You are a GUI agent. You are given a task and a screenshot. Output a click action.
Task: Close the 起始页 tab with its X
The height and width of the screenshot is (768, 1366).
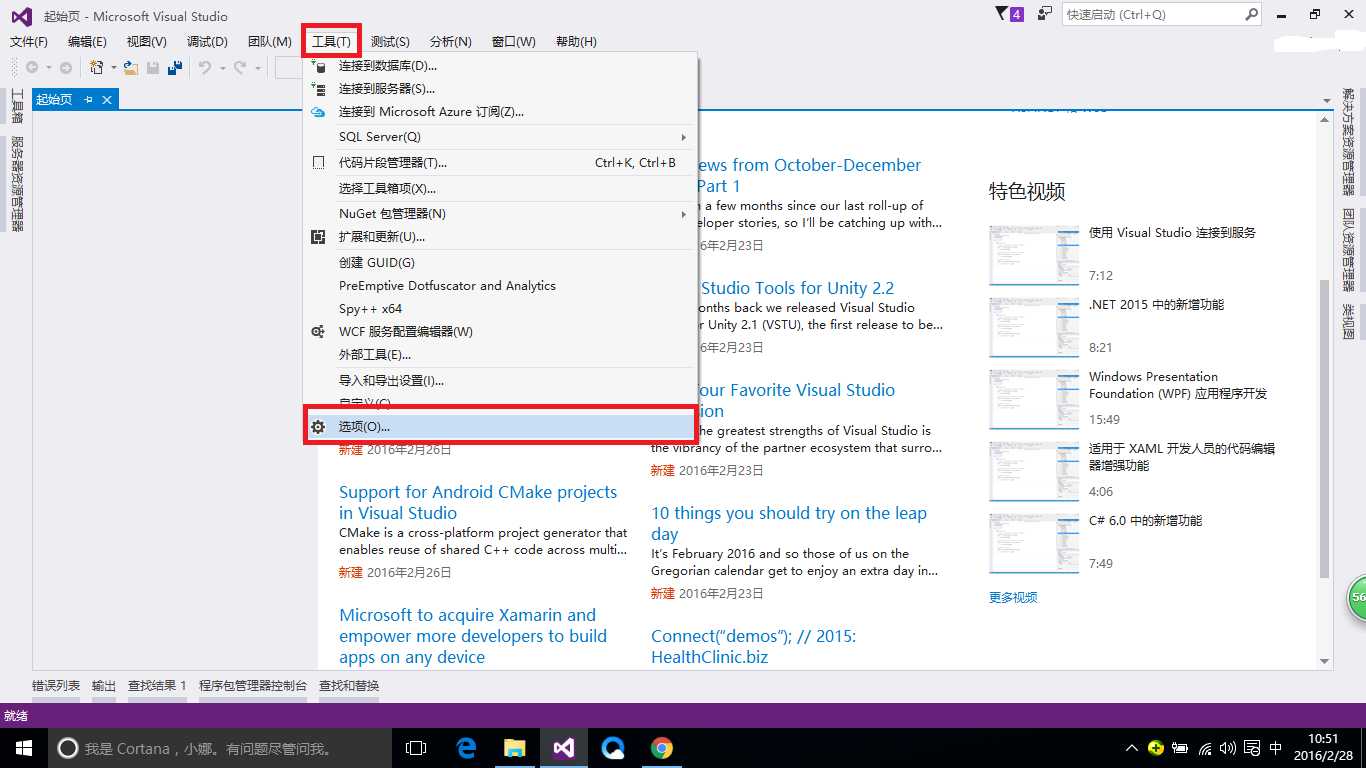point(107,99)
